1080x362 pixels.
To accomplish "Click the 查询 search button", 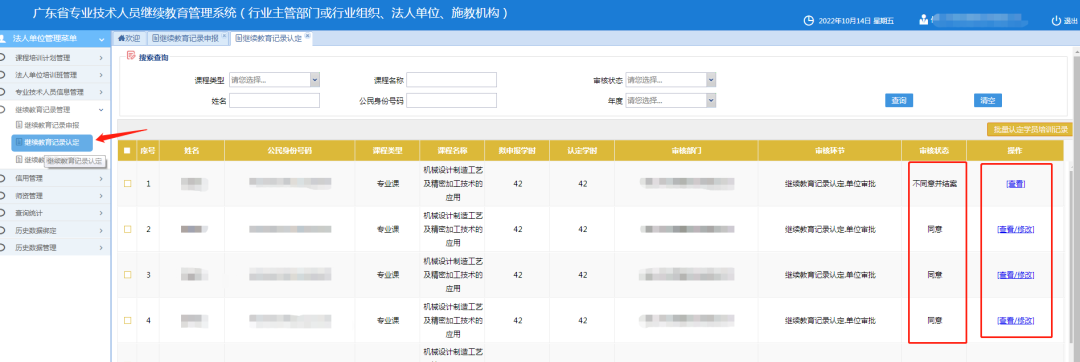I will (x=898, y=100).
